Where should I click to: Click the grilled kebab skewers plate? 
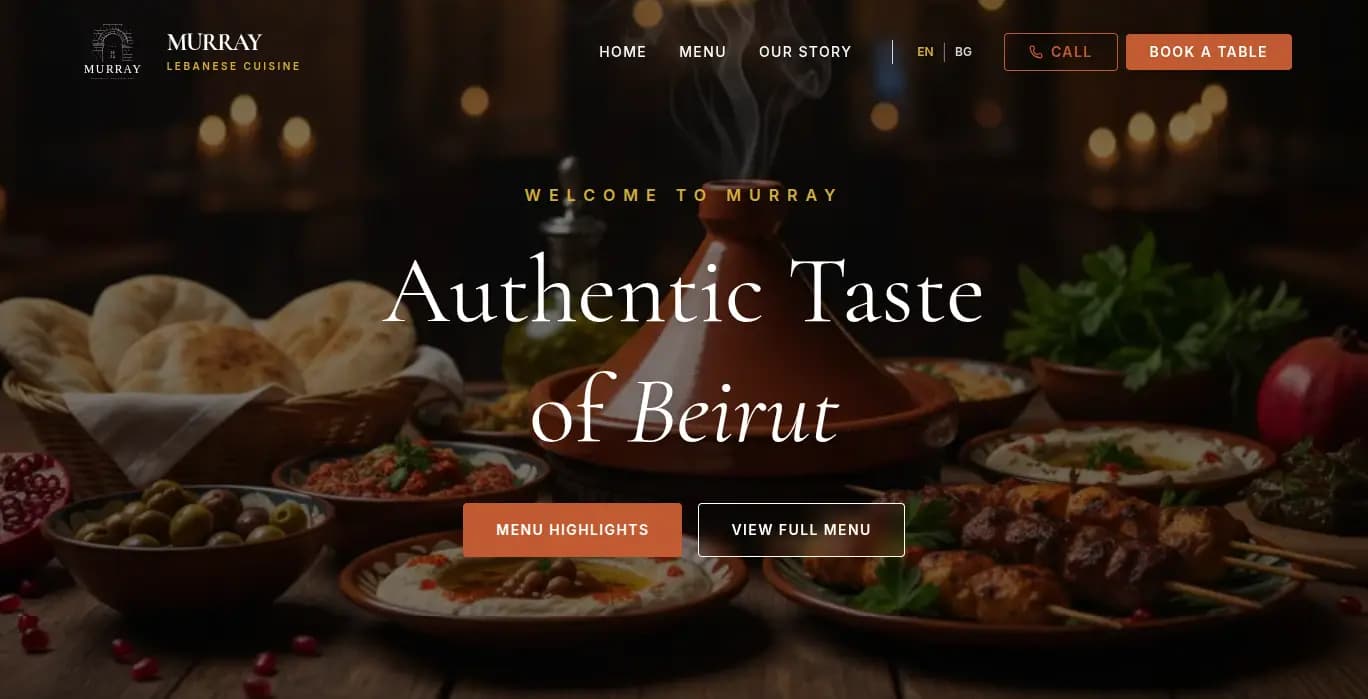[1040, 560]
